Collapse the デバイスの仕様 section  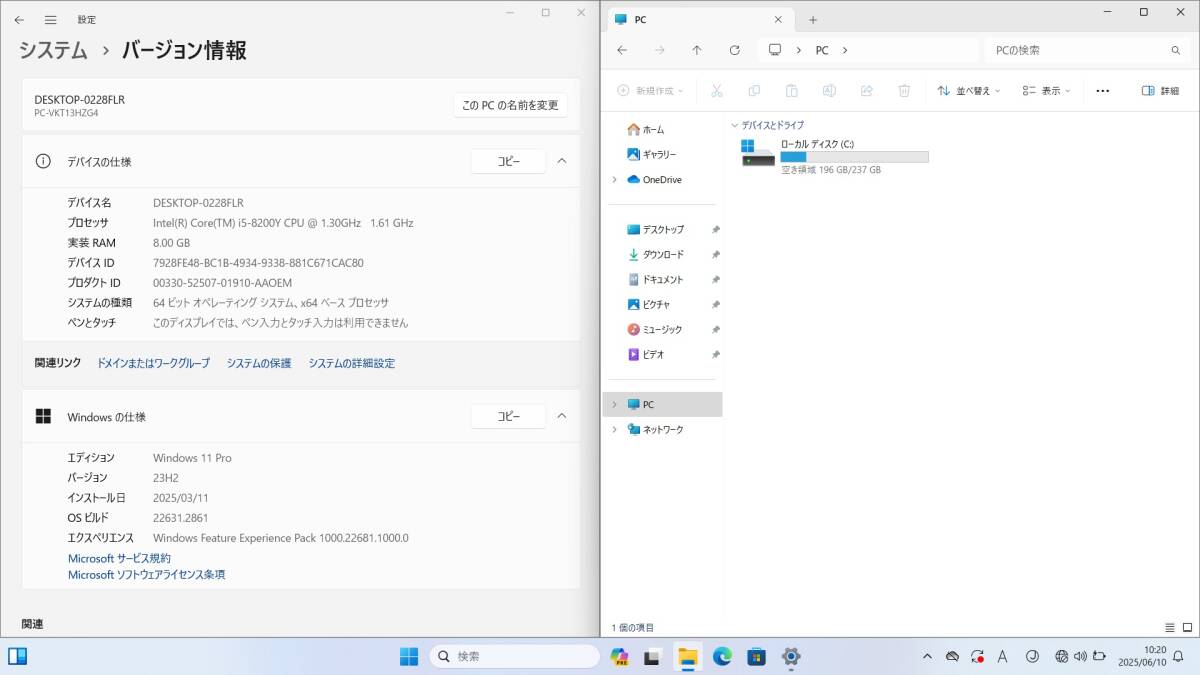click(562, 161)
